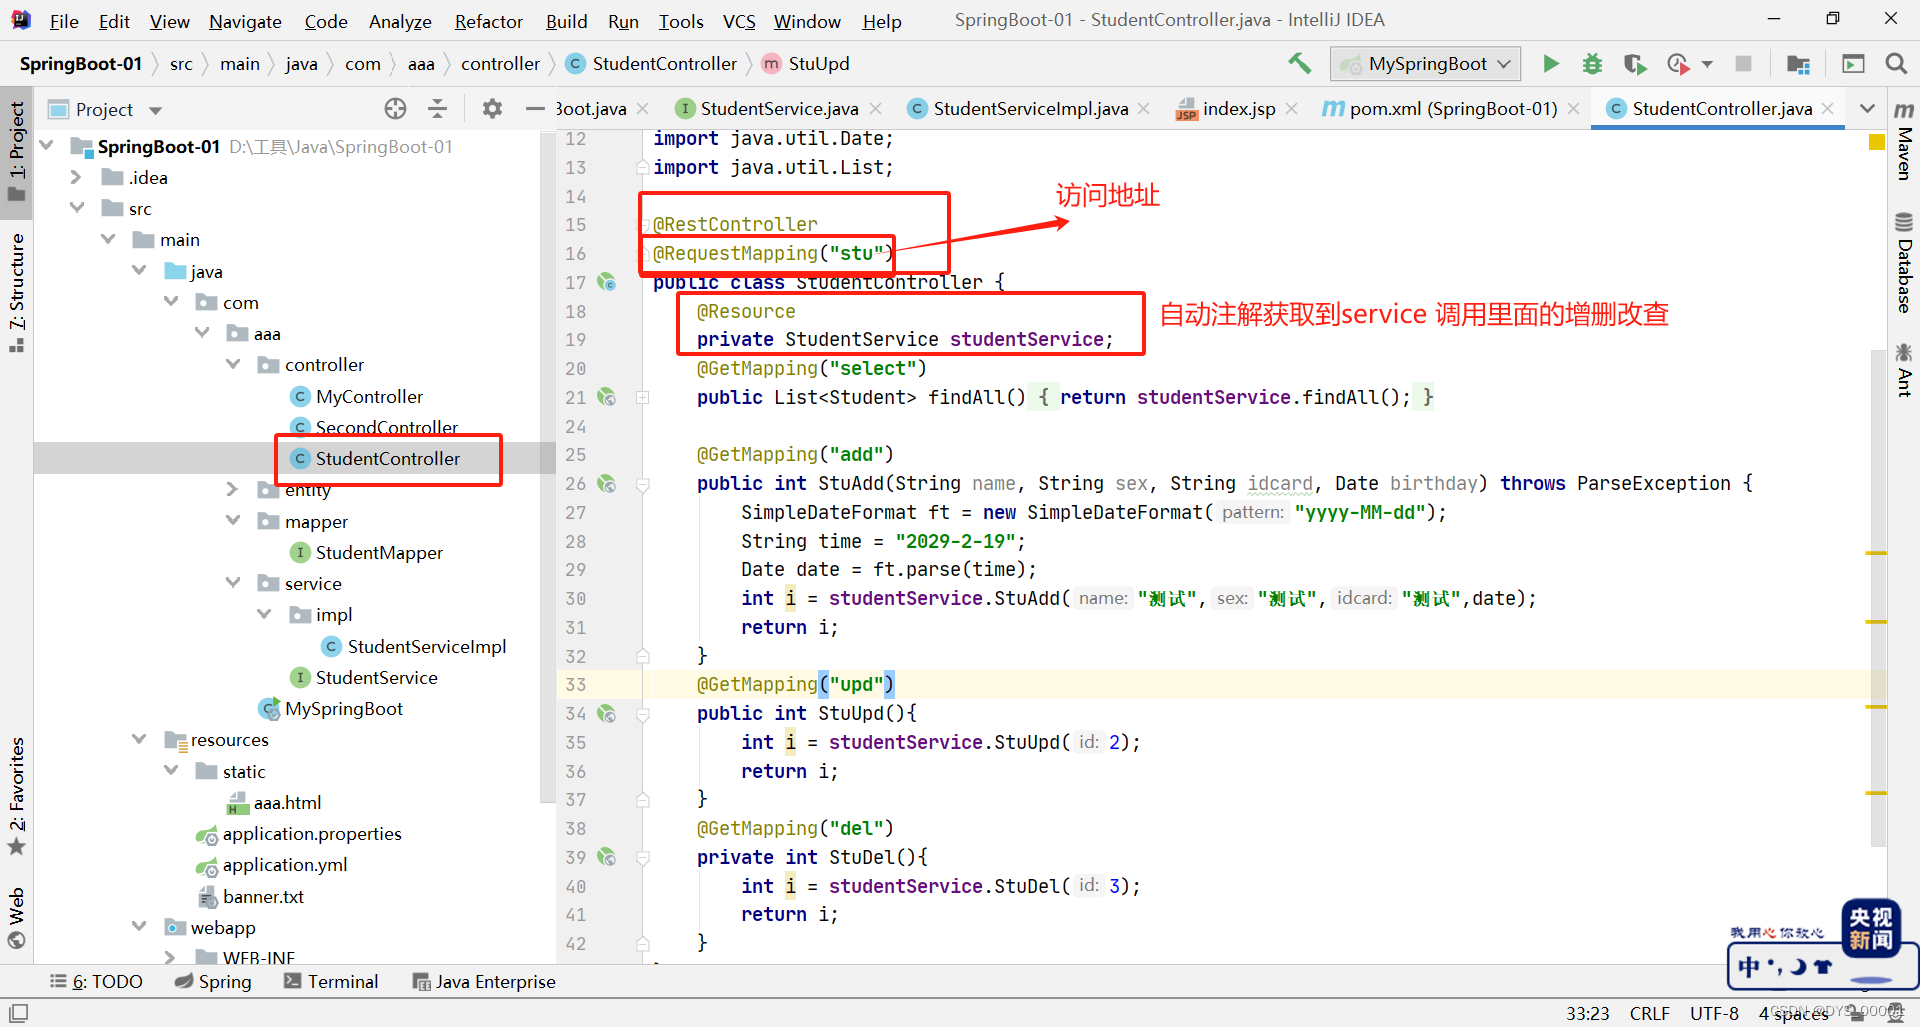This screenshot has width=1920, height=1027.
Task: Collapse the resources folder
Action: [x=139, y=739]
